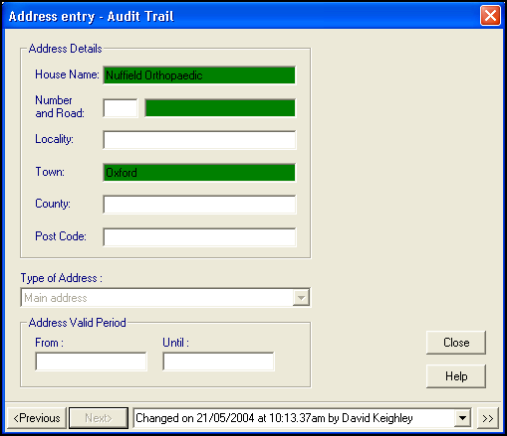The height and width of the screenshot is (436, 507).
Task: Click the green Road name field
Action: pos(220,108)
